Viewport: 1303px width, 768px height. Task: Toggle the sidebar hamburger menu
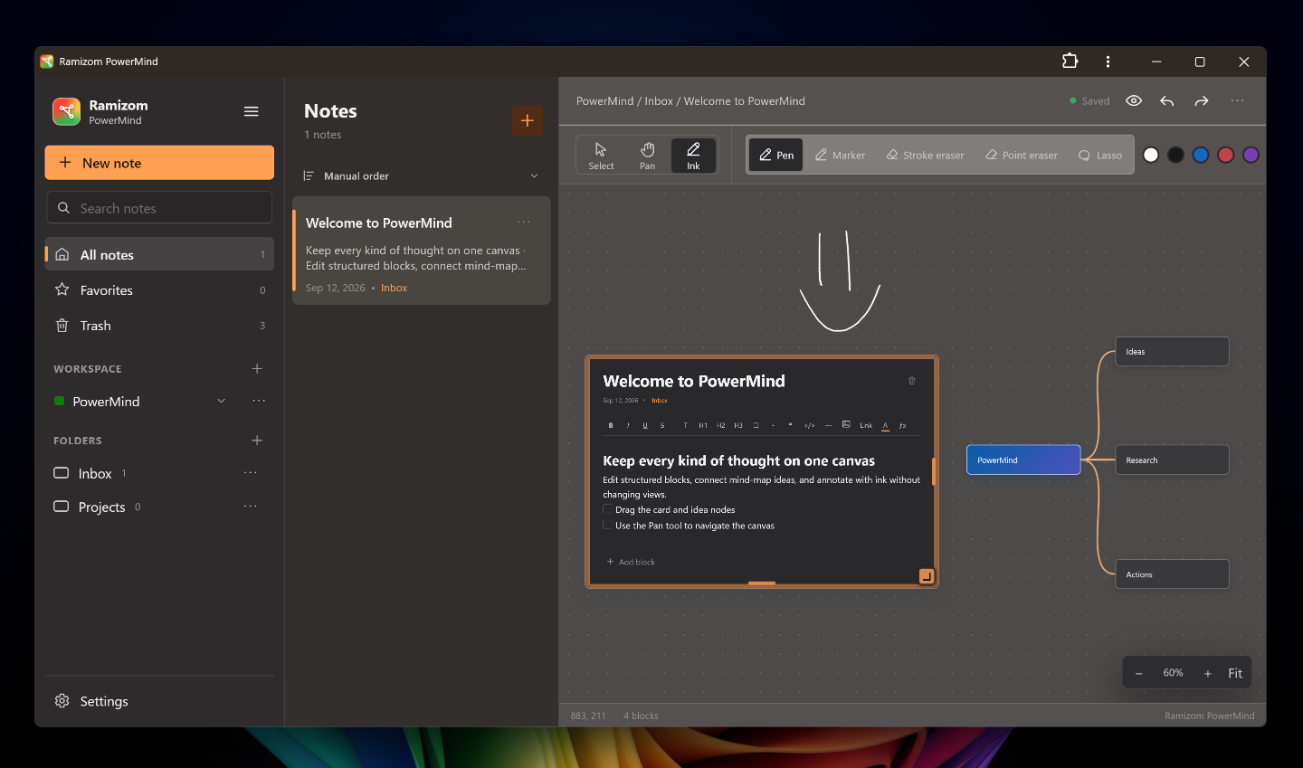pyautogui.click(x=251, y=111)
